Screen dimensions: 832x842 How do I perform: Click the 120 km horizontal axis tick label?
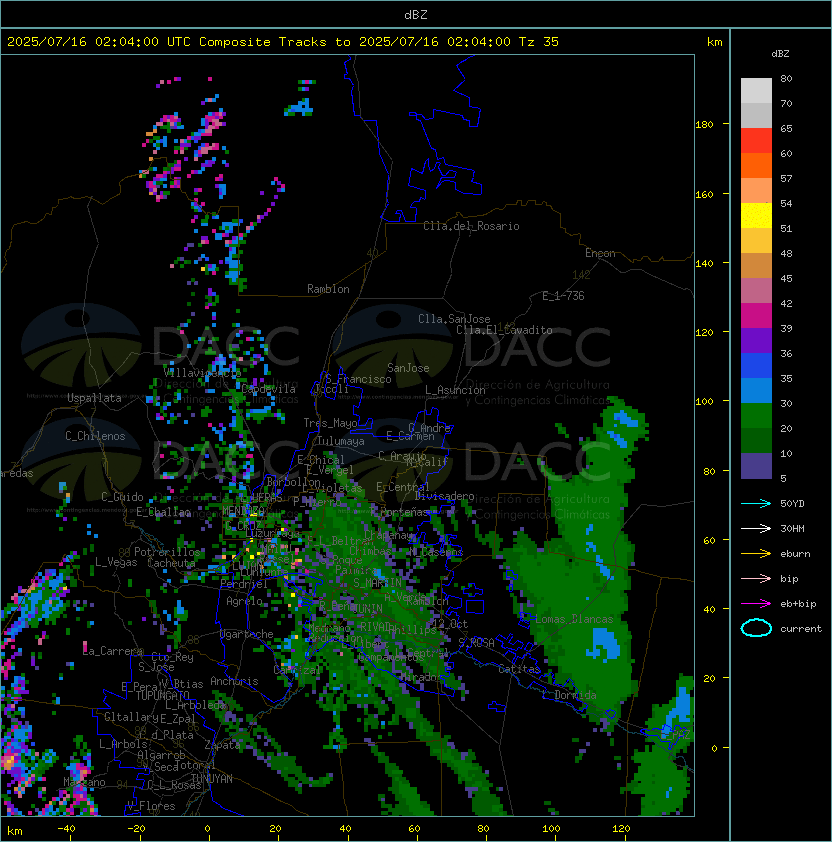pos(621,829)
